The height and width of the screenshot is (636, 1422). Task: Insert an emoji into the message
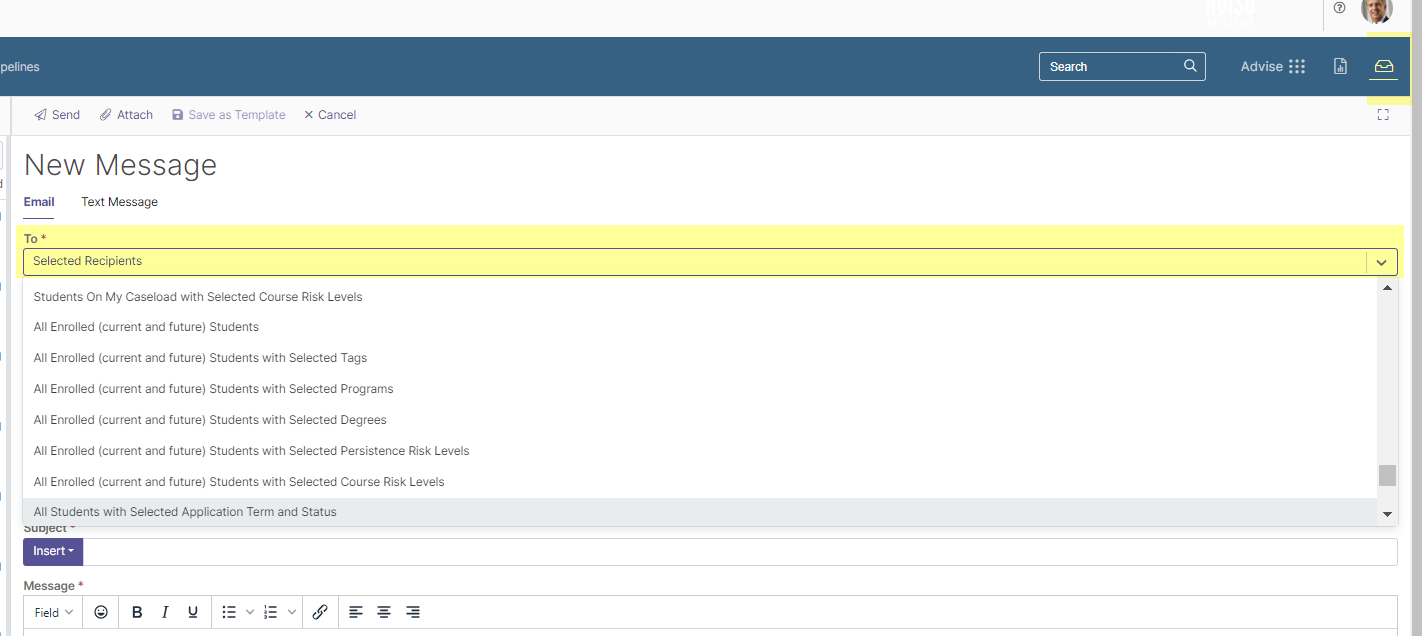click(101, 612)
